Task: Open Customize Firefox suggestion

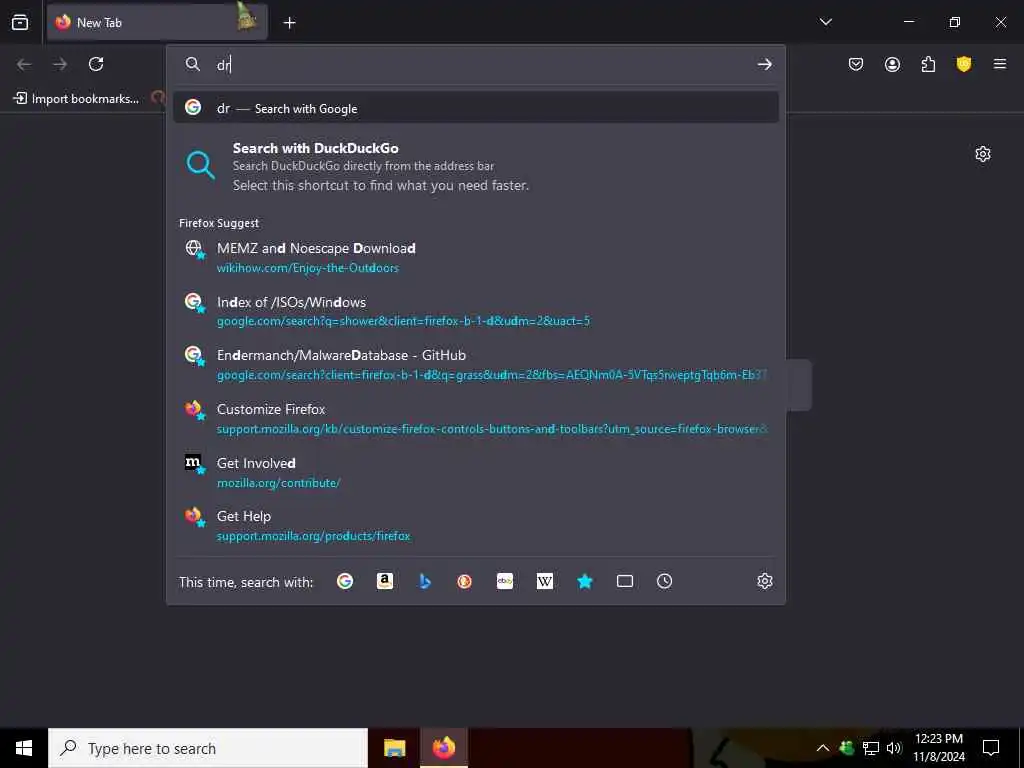Action: click(x=476, y=418)
